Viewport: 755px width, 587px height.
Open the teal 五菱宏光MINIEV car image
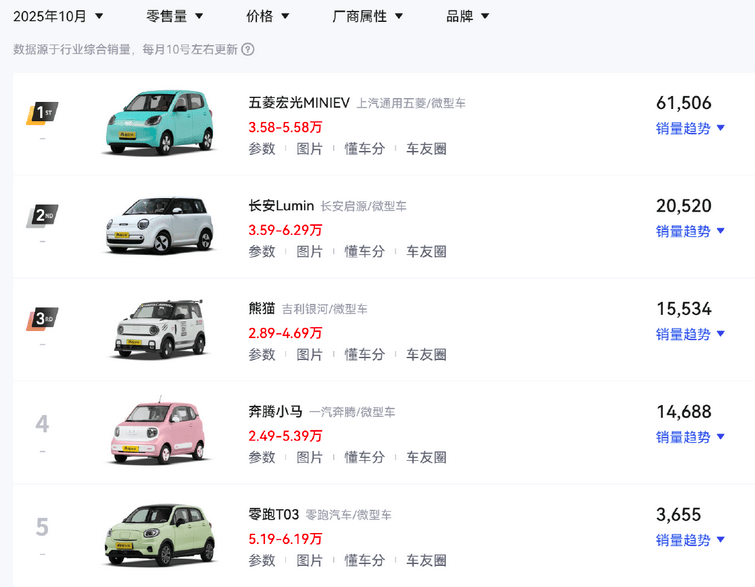[x=160, y=122]
